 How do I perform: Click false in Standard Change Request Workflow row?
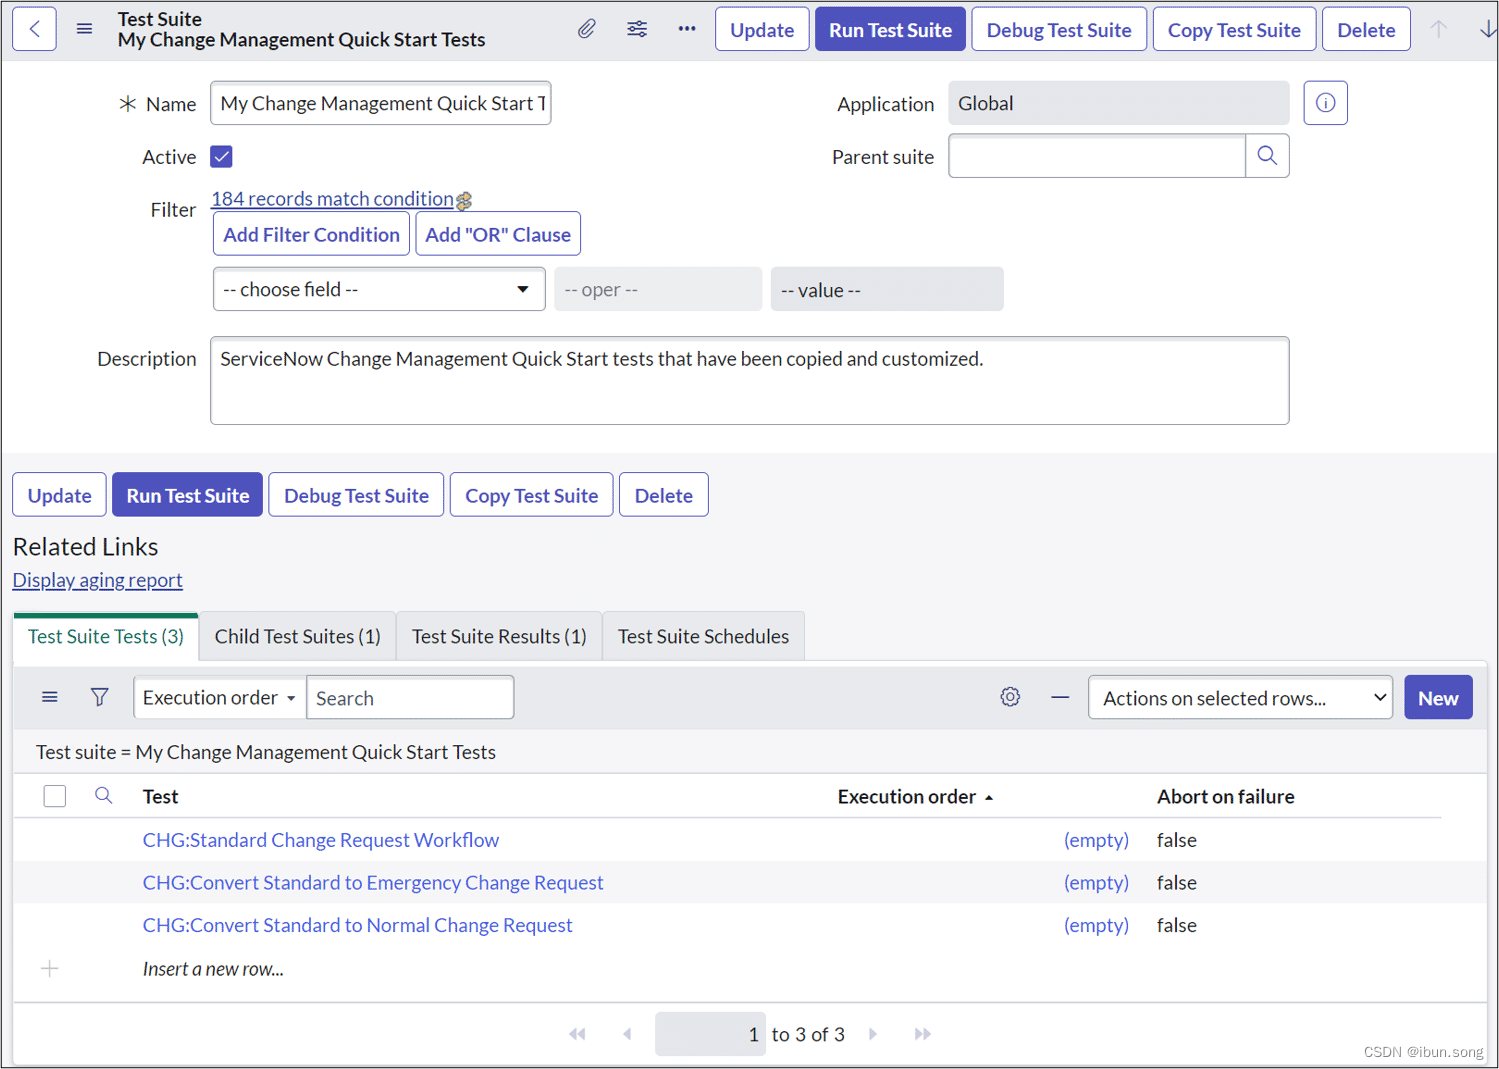click(x=1177, y=840)
